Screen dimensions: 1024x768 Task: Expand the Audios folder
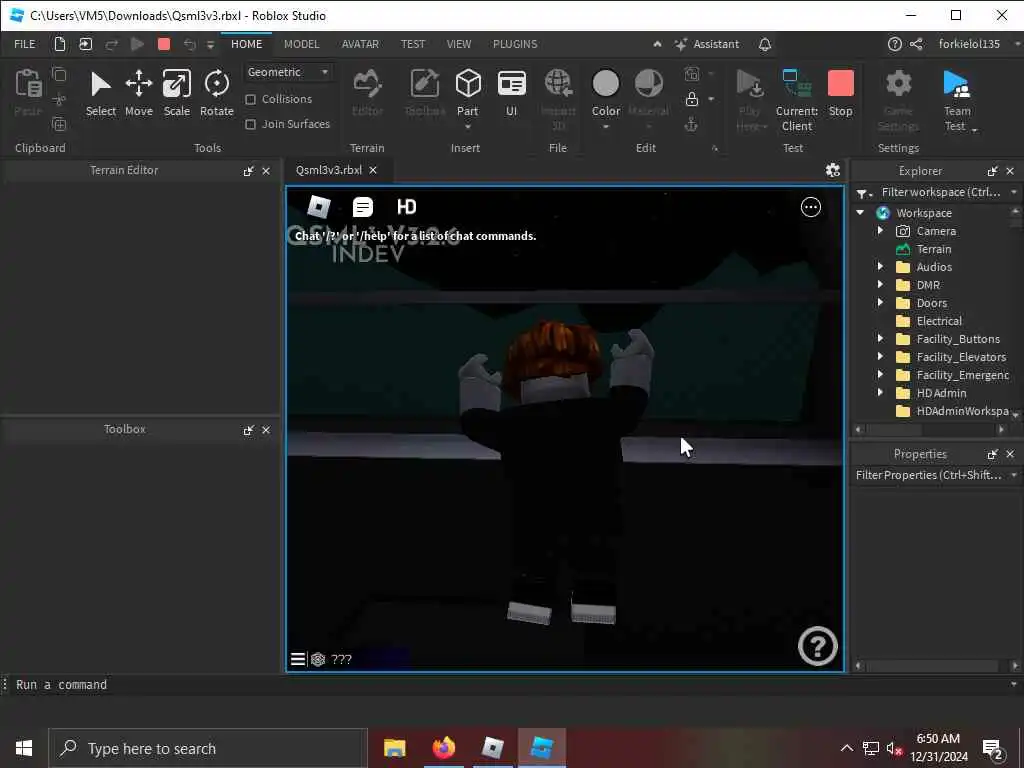[x=880, y=266]
